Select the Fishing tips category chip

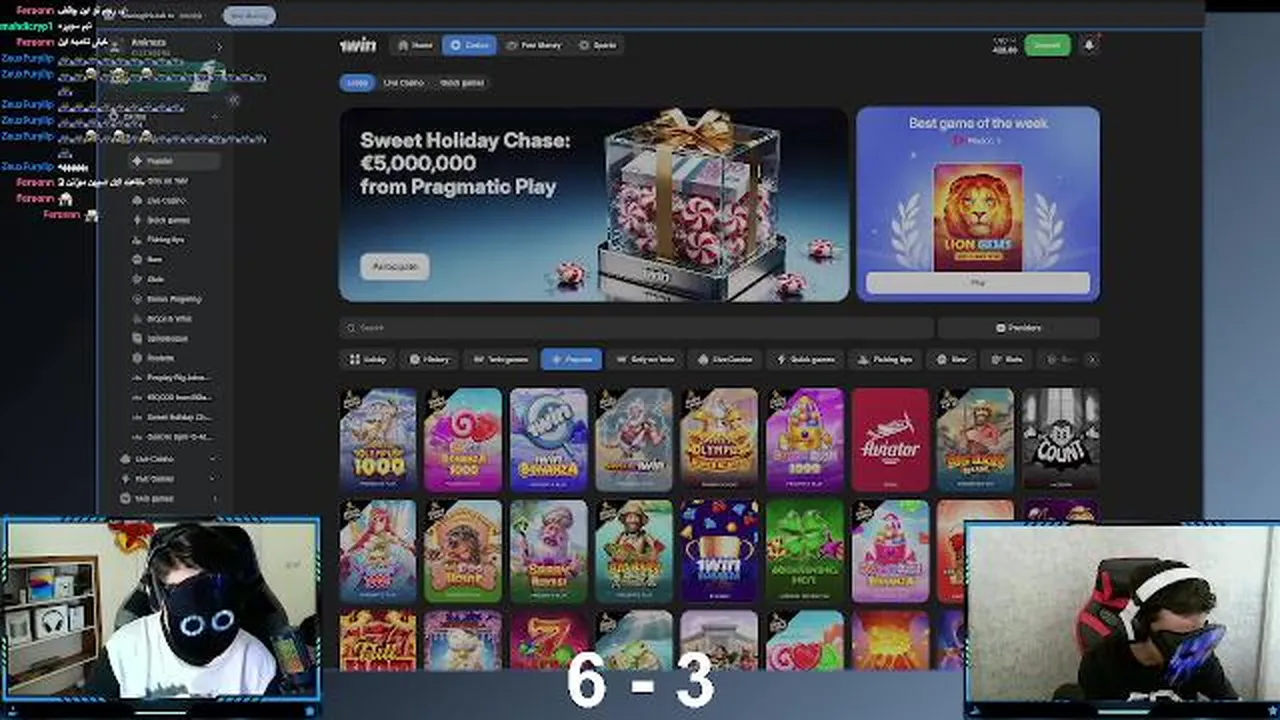tap(885, 359)
